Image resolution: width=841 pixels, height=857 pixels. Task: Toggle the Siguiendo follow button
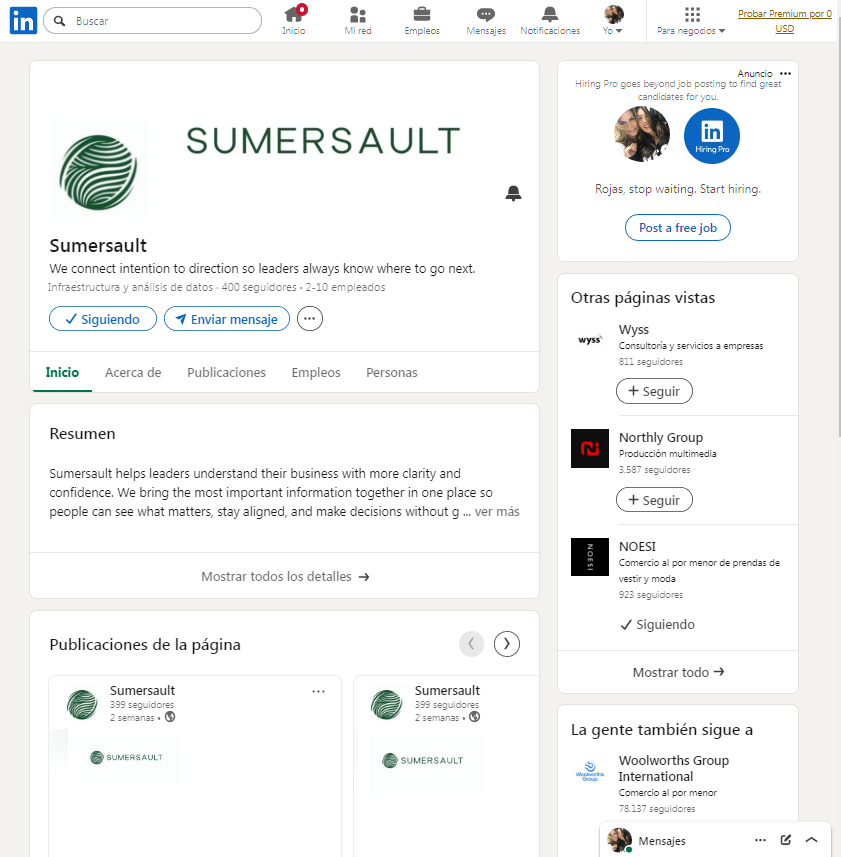tap(103, 319)
